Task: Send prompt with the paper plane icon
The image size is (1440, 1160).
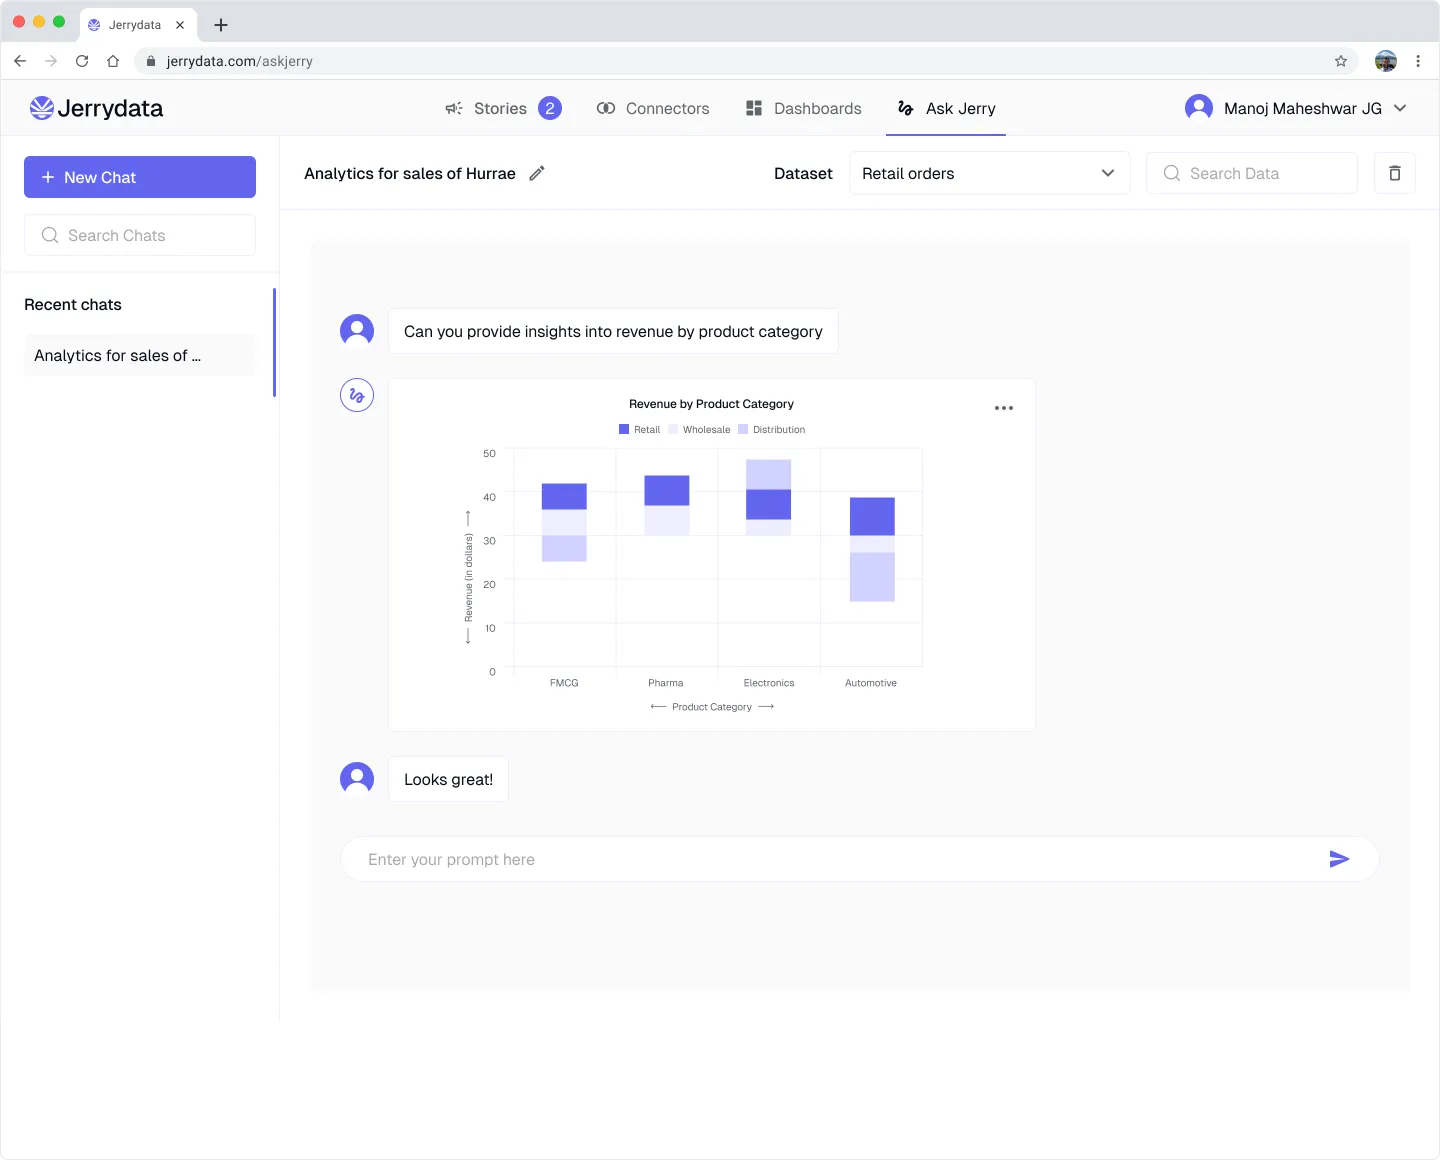Action: [1339, 859]
